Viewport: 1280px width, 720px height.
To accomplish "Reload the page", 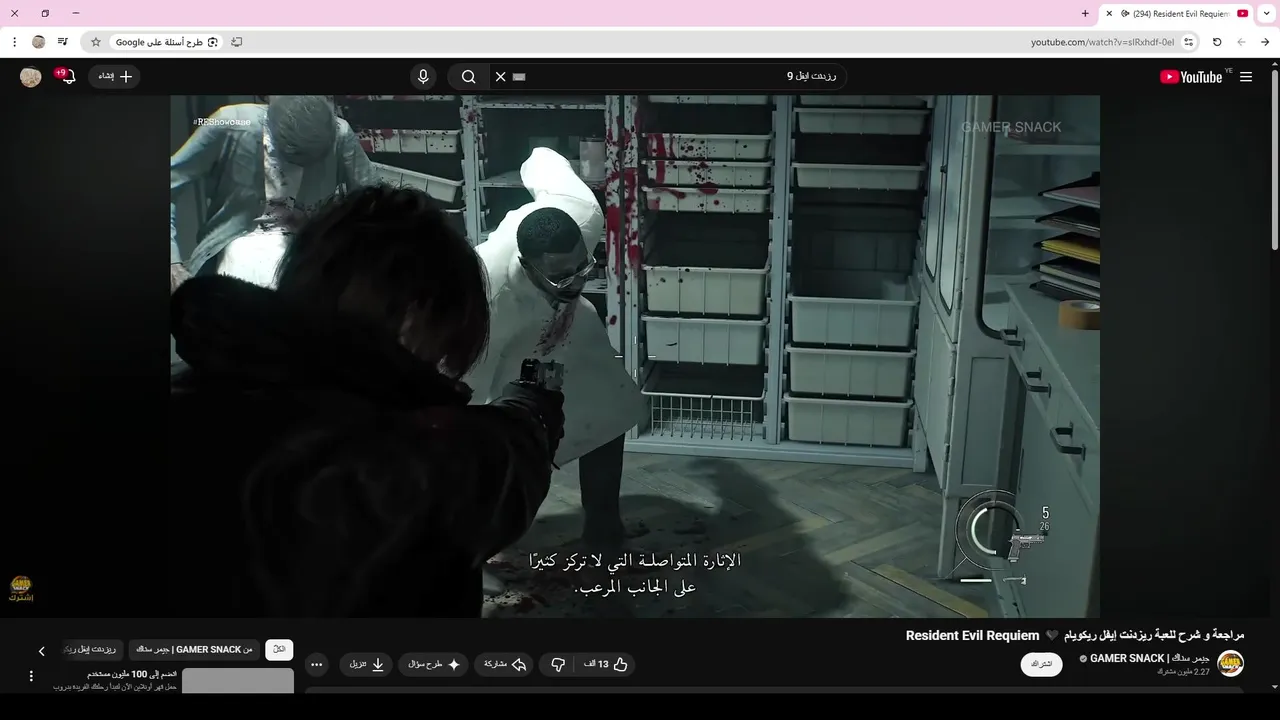I will (x=1217, y=42).
